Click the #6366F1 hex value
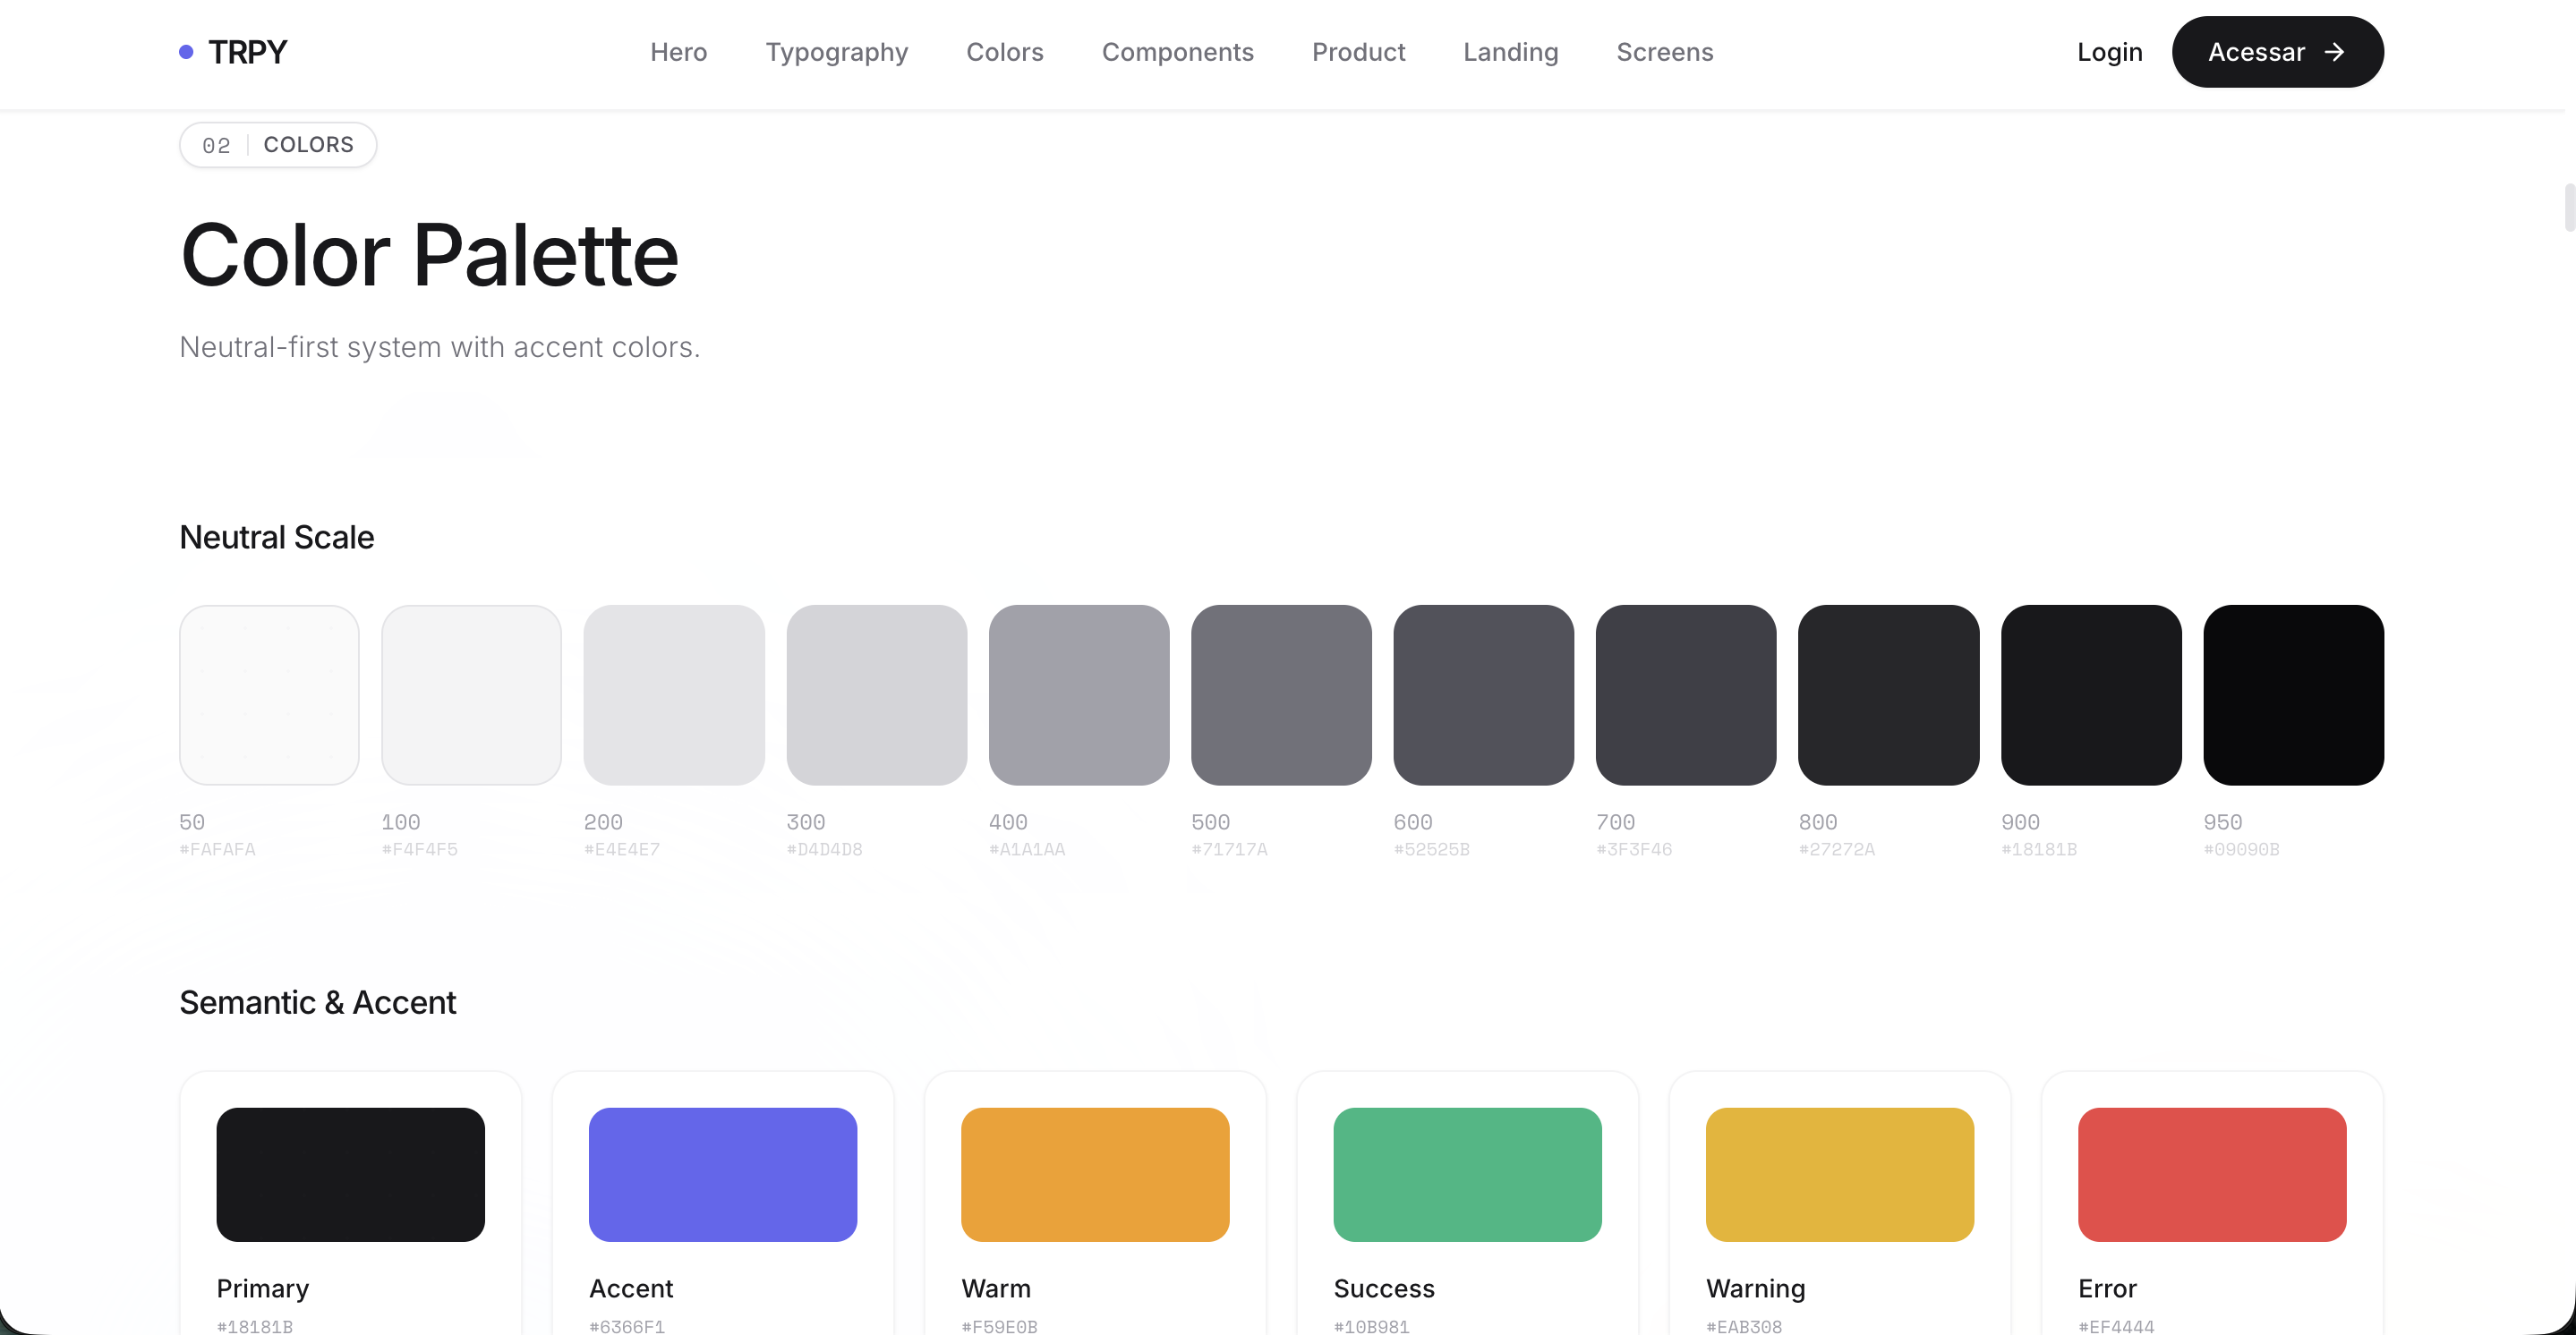This screenshot has height=1335, width=2576. pyautogui.click(x=627, y=1326)
